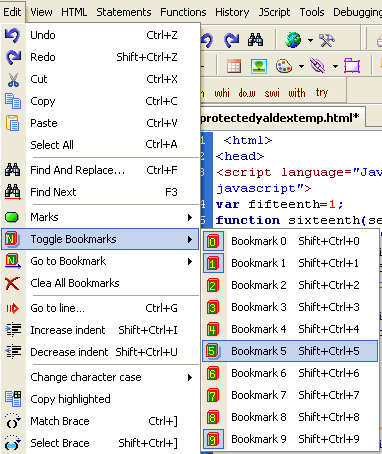Insert the 'with' statement snippet button
Viewport: 382px width, 454px height.
297,92
